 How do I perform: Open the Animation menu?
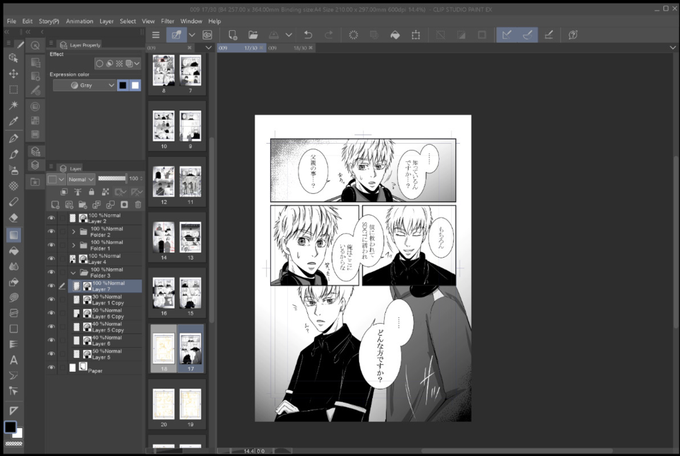pos(79,21)
